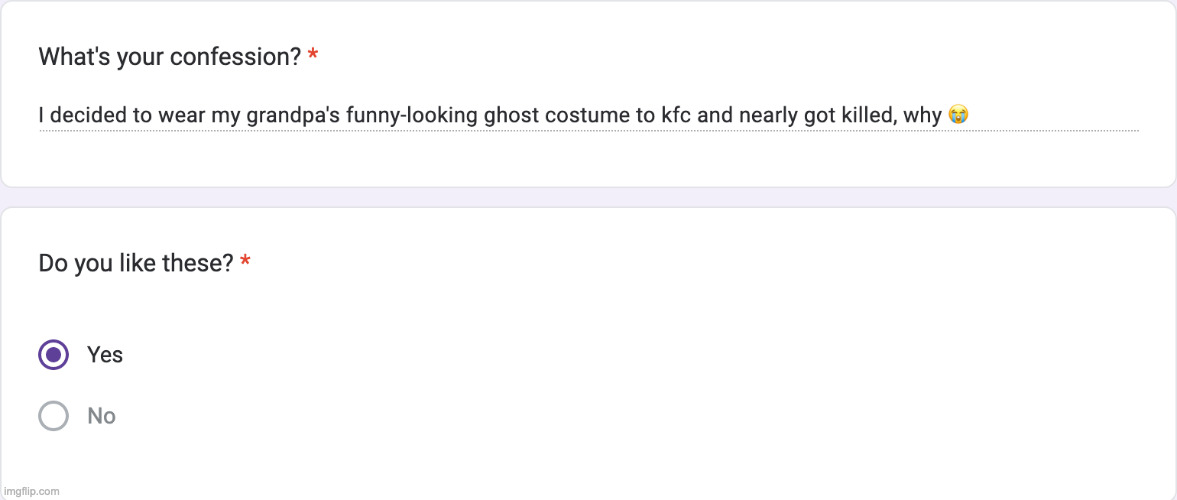This screenshot has width=1177, height=500.
Task: Click the "What's your confession?" question title
Action: coord(169,57)
